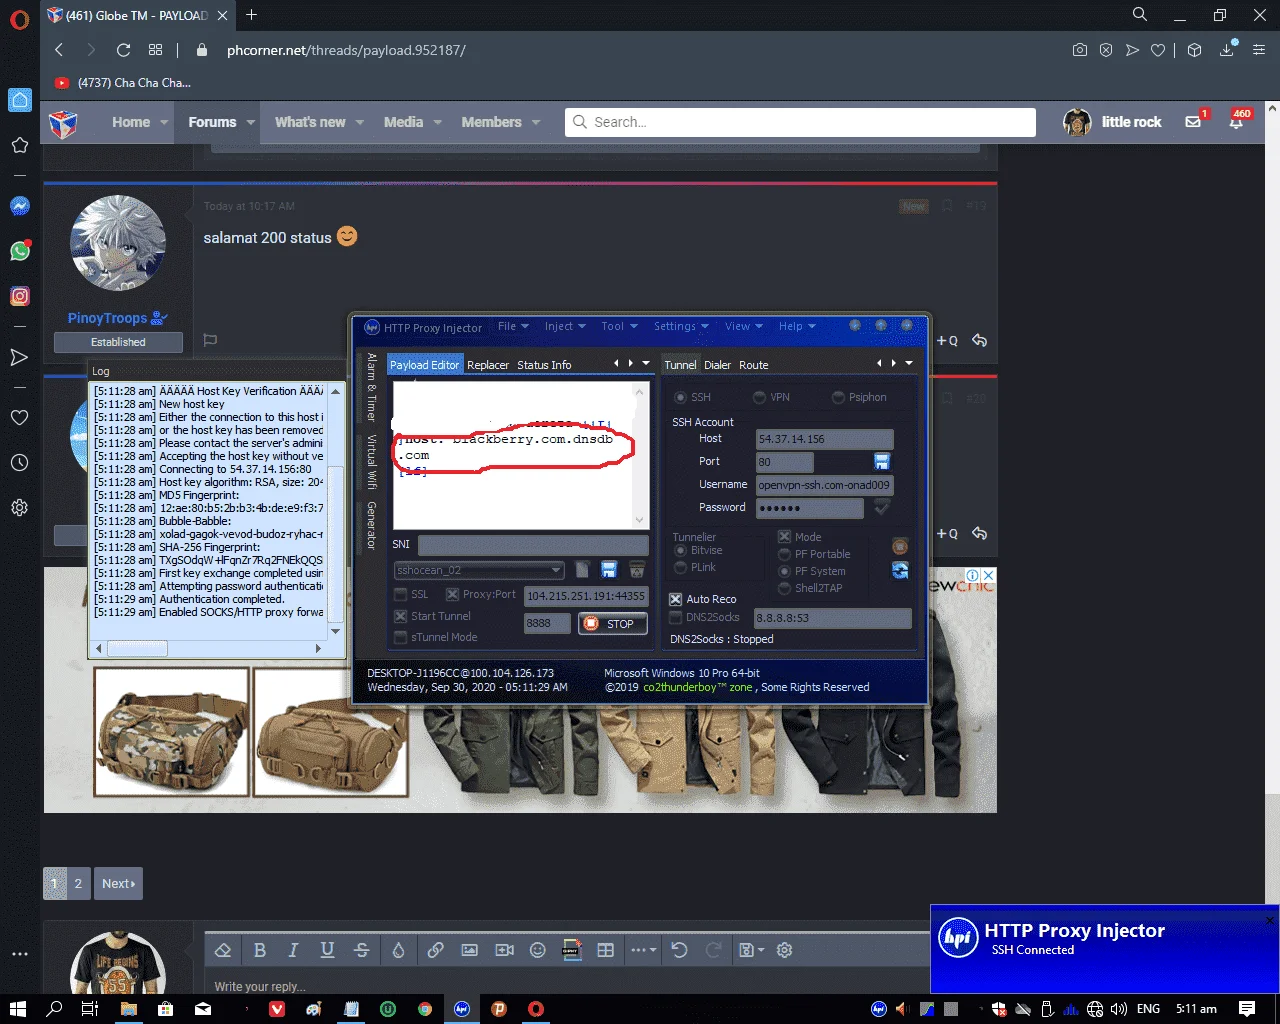
Task: Open the editor More options ellipsis dropdown
Action: 643,950
